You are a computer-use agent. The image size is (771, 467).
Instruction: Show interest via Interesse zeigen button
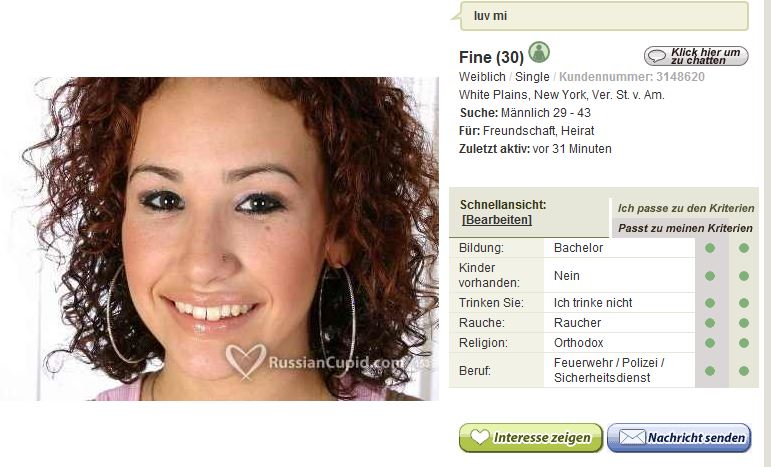531,438
